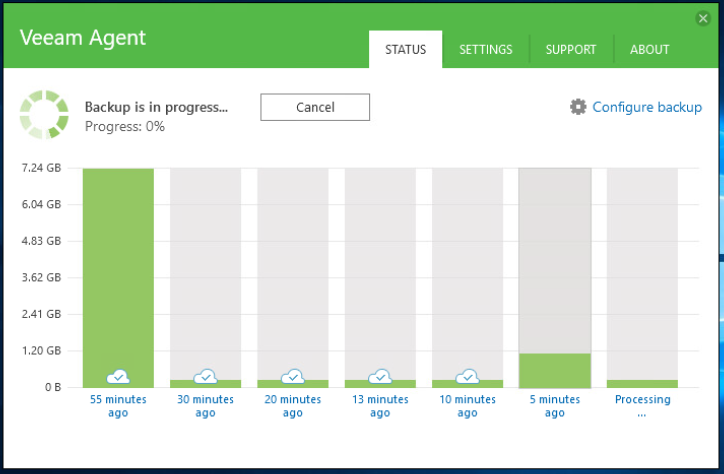Select the Status tab
This screenshot has width=724, height=474.
[405, 49]
